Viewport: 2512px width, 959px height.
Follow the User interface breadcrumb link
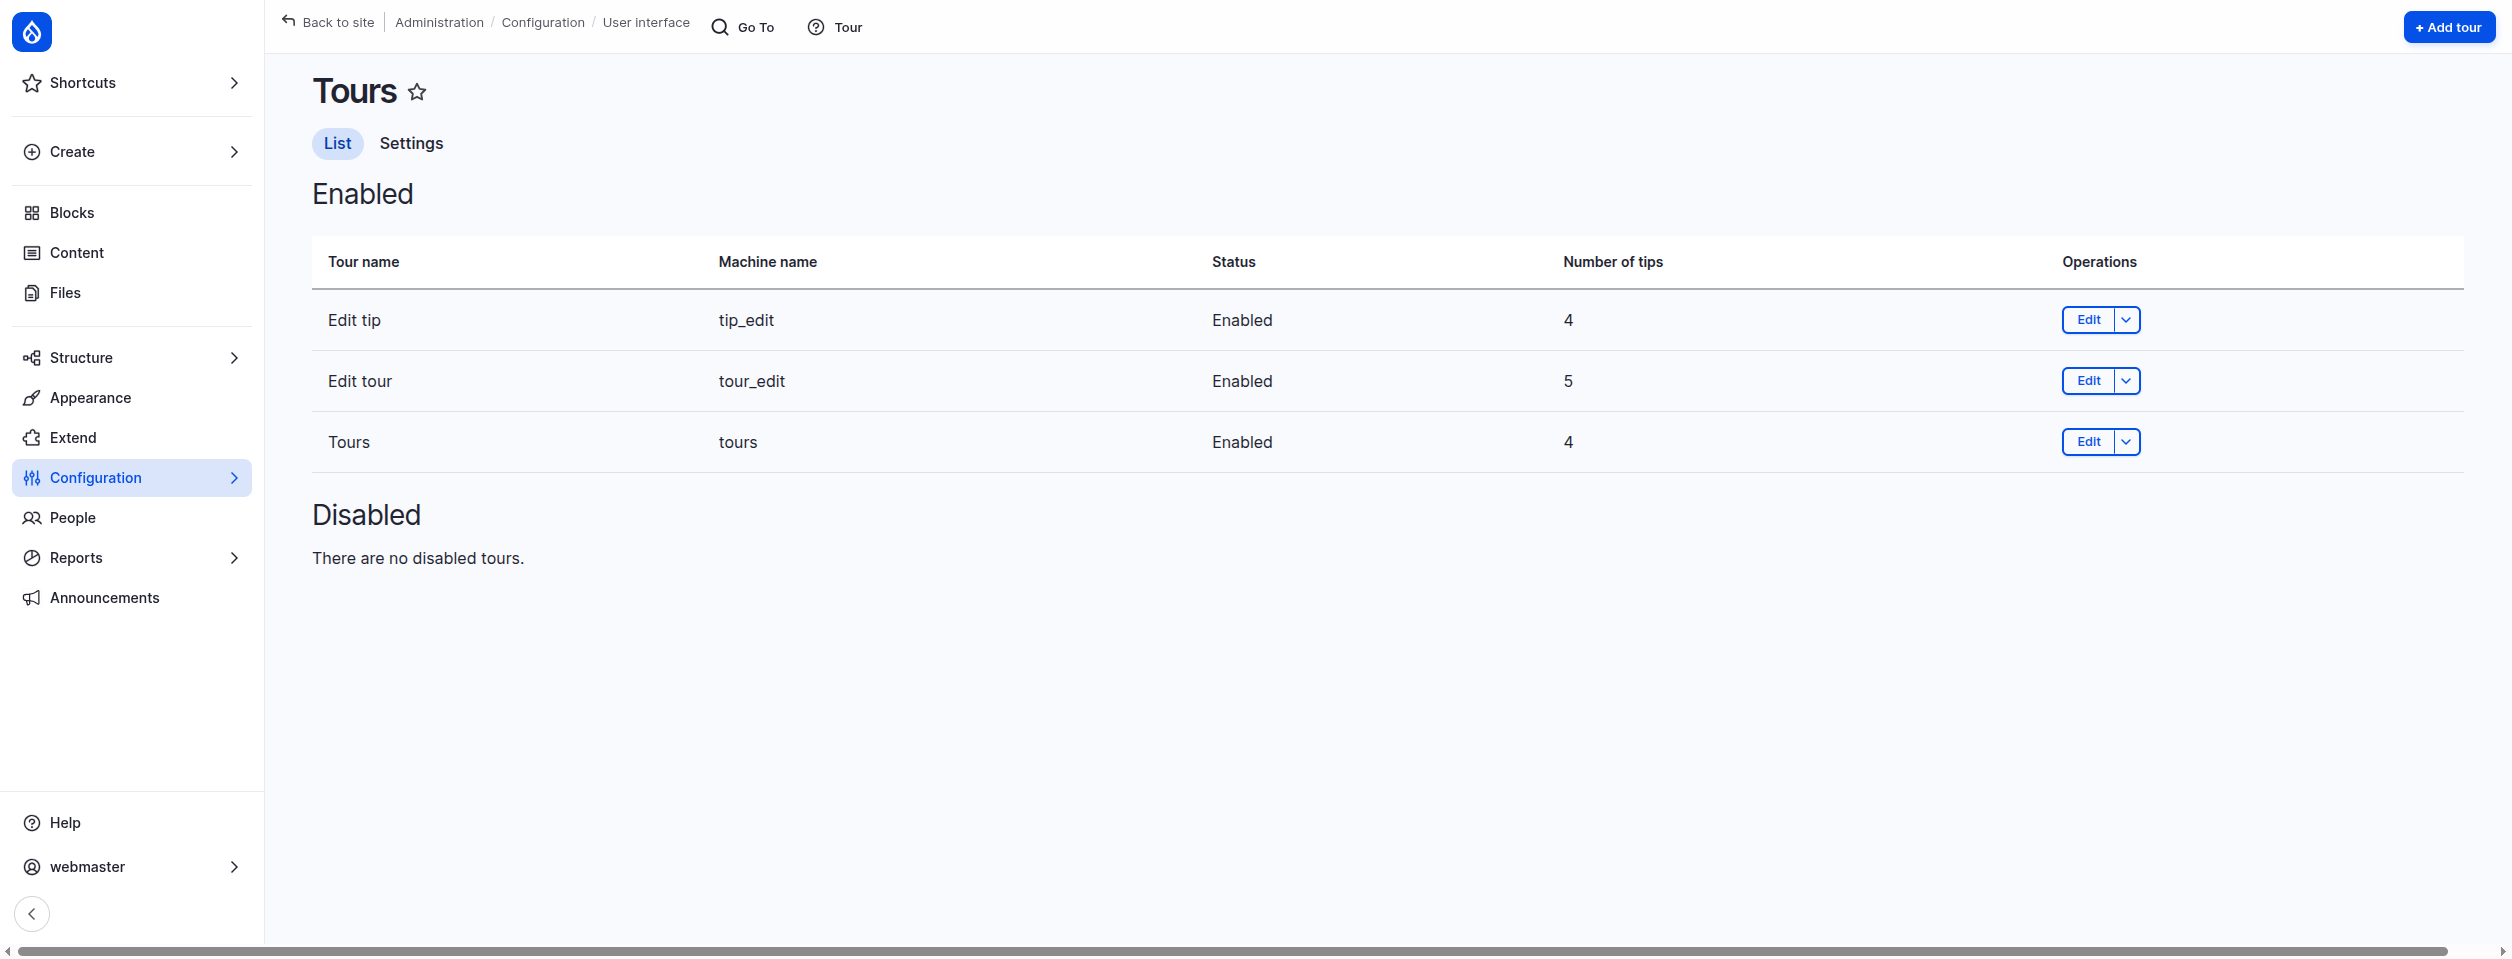coord(646,23)
